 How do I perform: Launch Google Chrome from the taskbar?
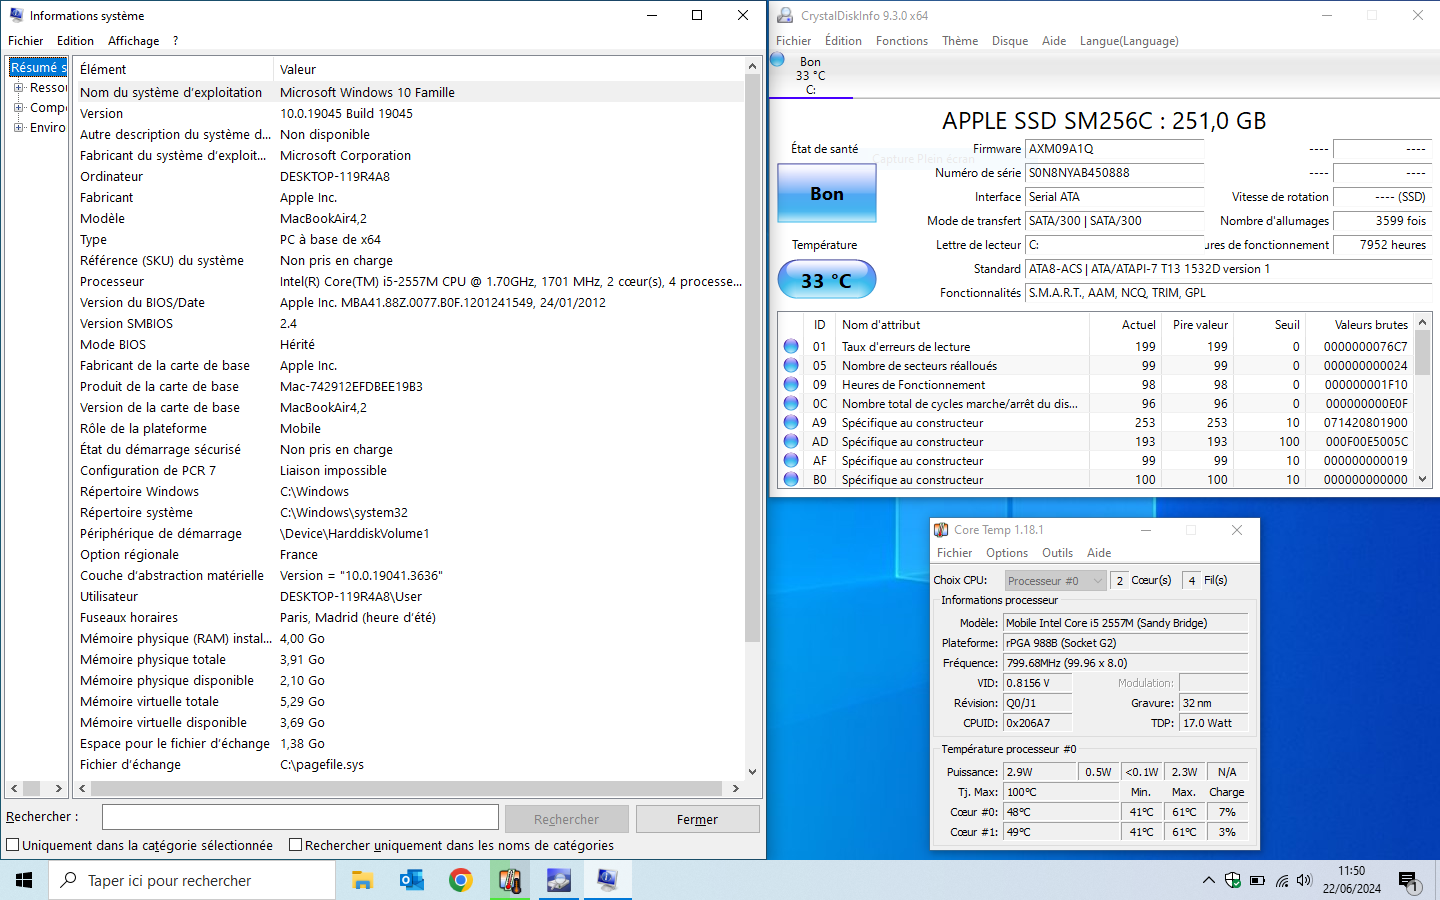[460, 880]
